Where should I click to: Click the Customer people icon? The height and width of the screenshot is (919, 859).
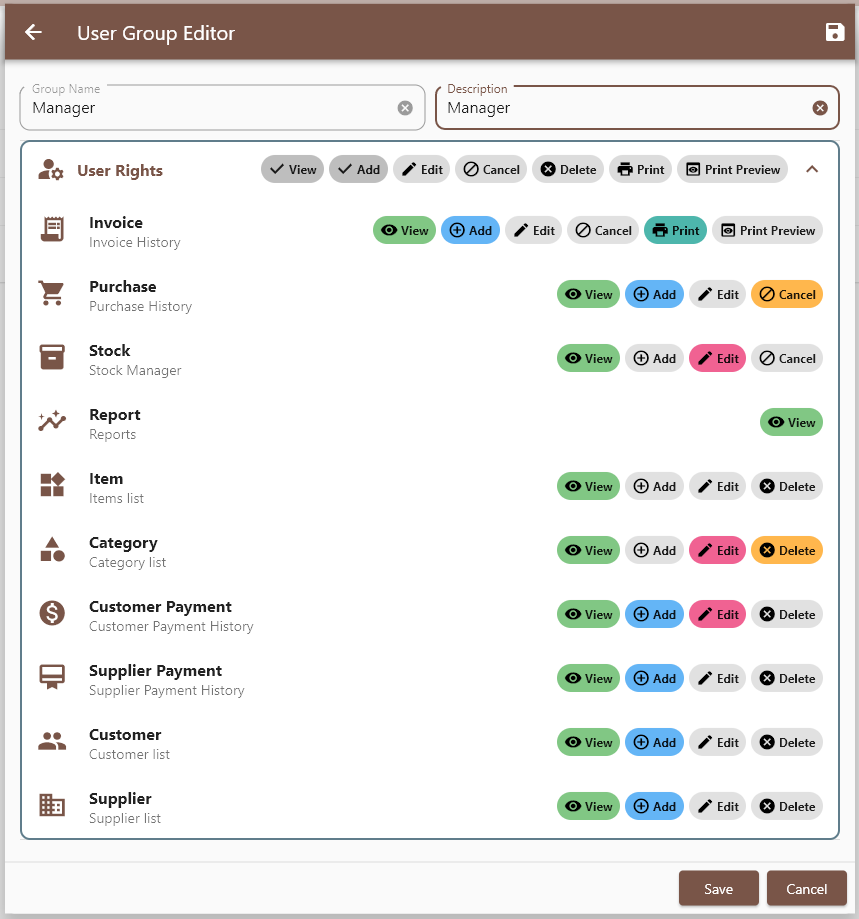click(52, 741)
